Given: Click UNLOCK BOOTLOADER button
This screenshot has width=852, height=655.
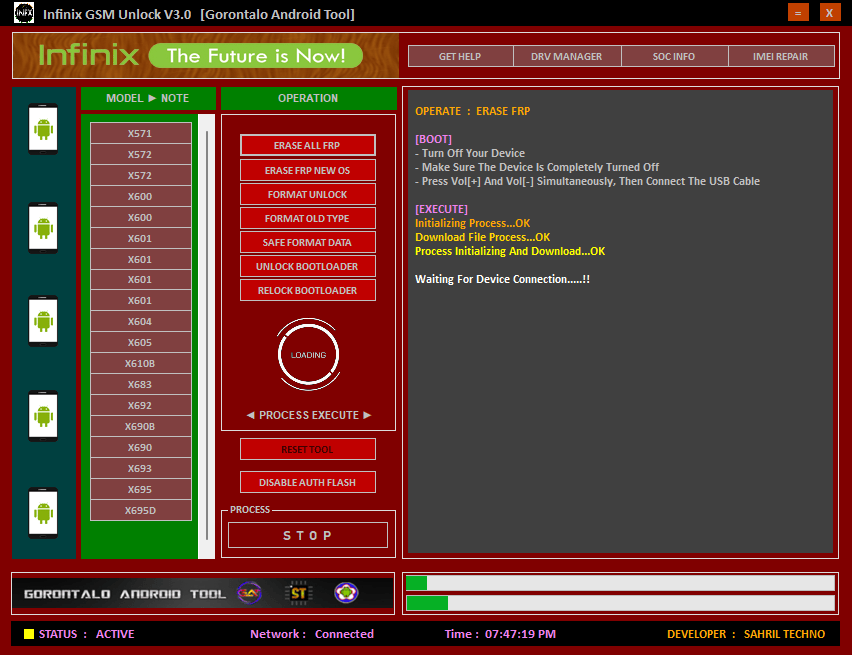Looking at the screenshot, I should point(307,266).
